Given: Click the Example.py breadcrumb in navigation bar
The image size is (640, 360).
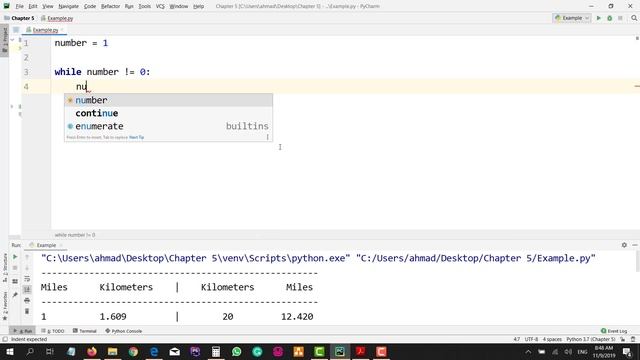Looking at the screenshot, I should click(x=57, y=18).
